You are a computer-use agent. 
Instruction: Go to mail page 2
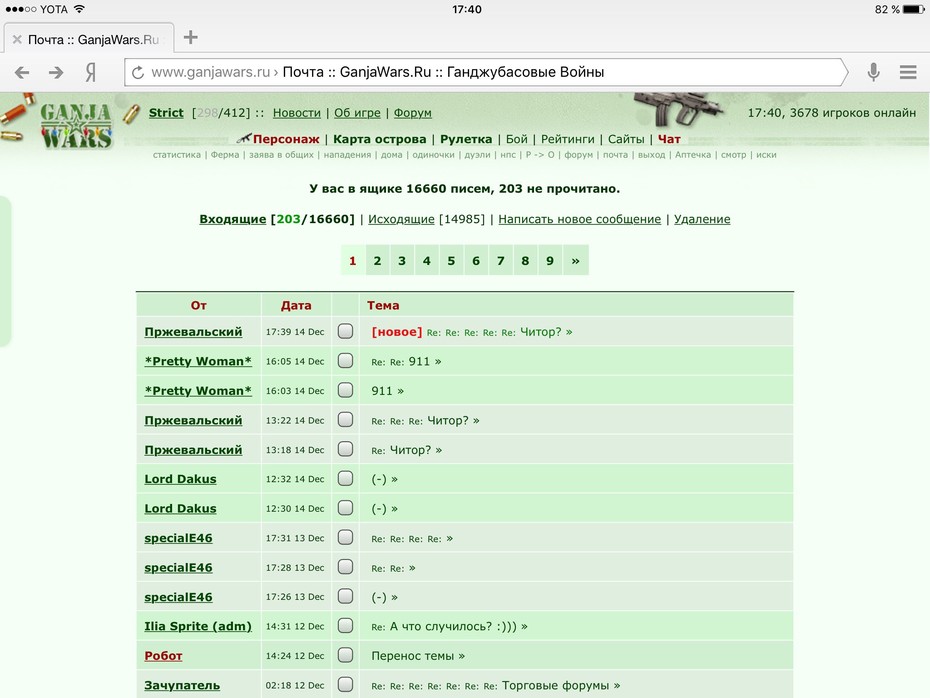(377, 260)
